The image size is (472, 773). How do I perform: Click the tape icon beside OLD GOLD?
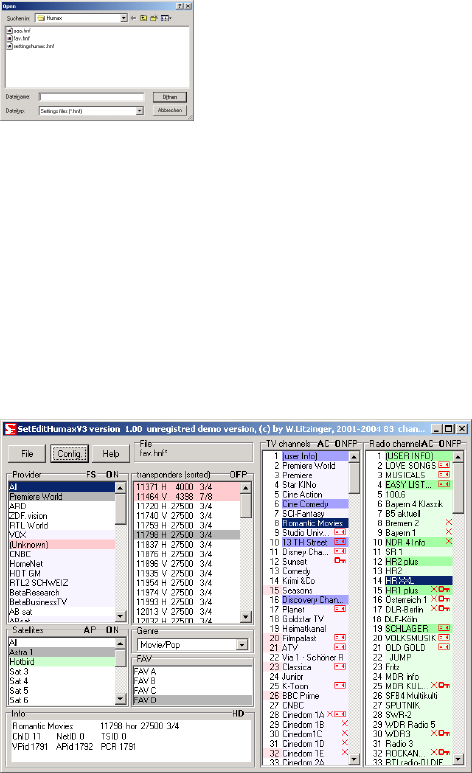(x=444, y=647)
